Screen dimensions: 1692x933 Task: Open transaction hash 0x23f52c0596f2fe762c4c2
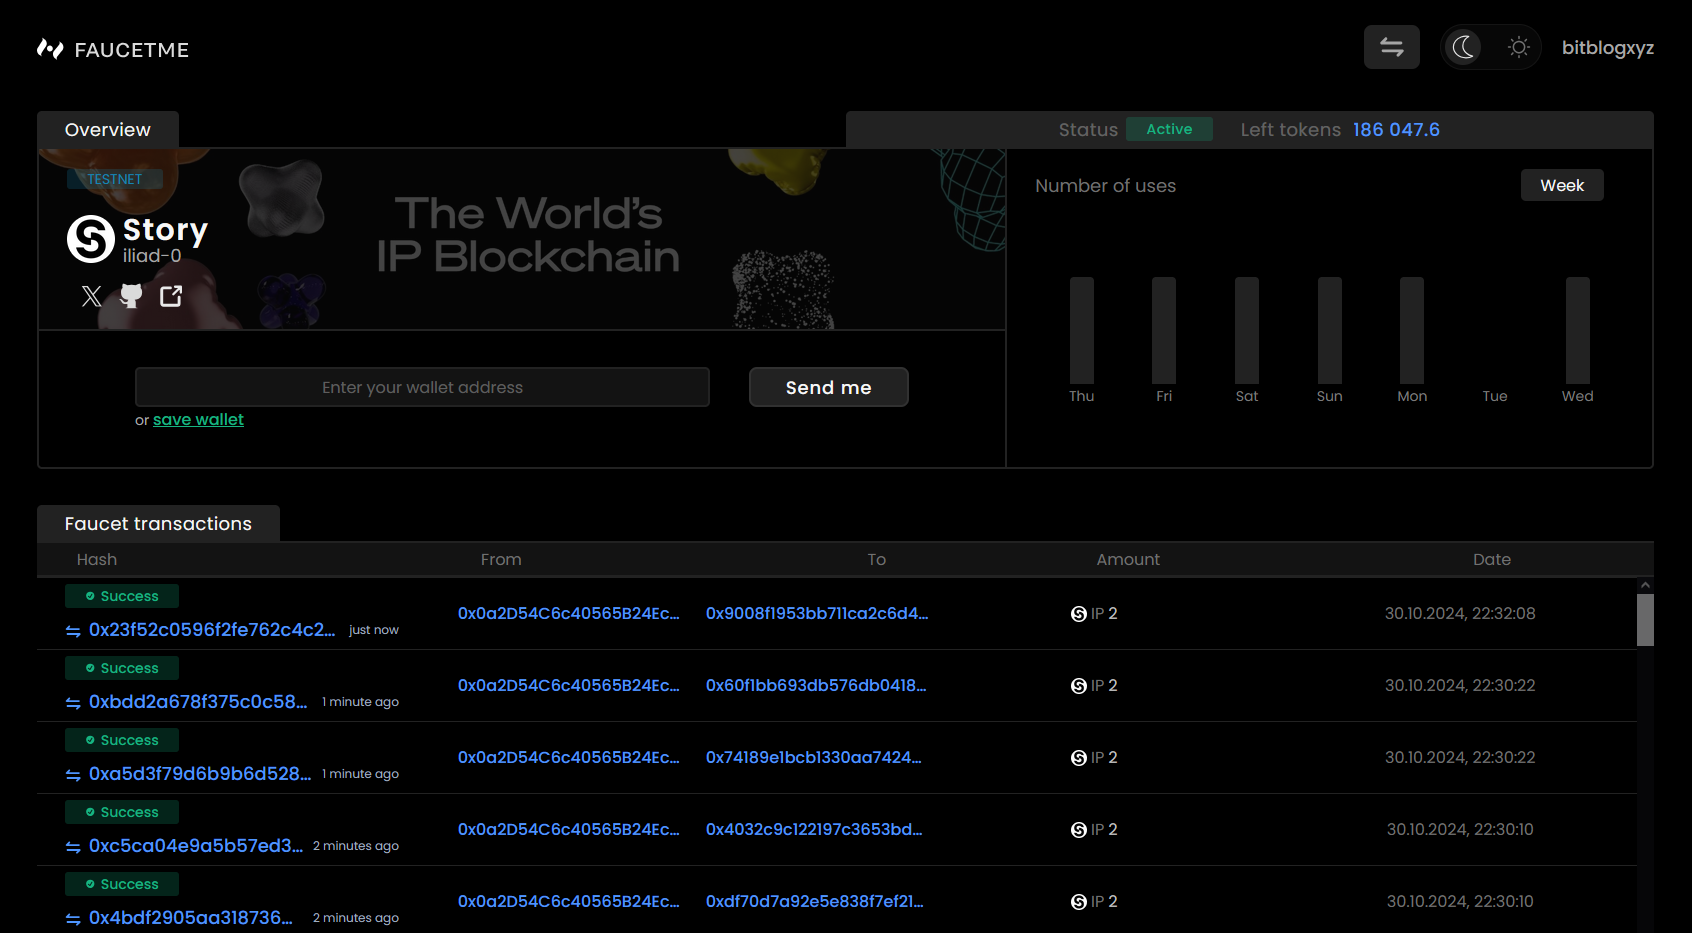tap(212, 630)
